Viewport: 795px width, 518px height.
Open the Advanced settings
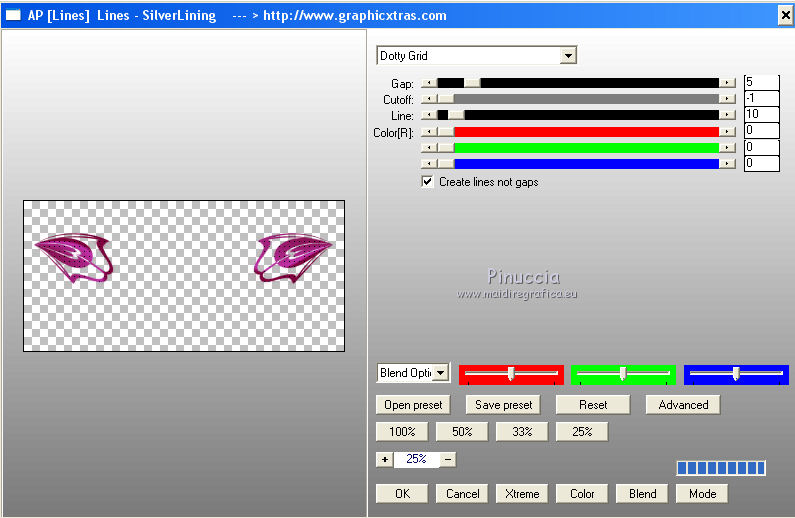tap(683, 405)
